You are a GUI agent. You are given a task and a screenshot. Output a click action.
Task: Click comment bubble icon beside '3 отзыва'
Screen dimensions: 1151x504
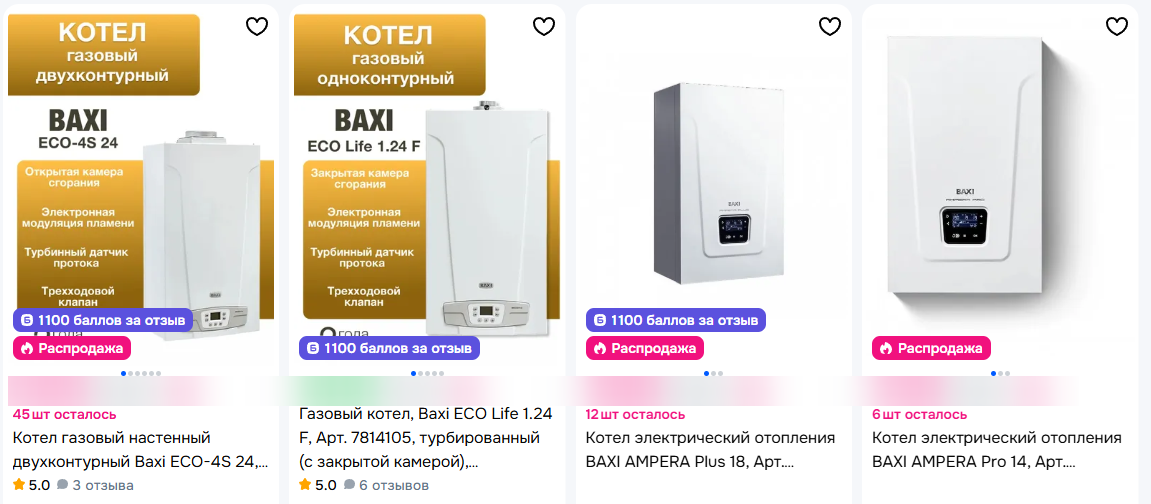click(x=62, y=485)
